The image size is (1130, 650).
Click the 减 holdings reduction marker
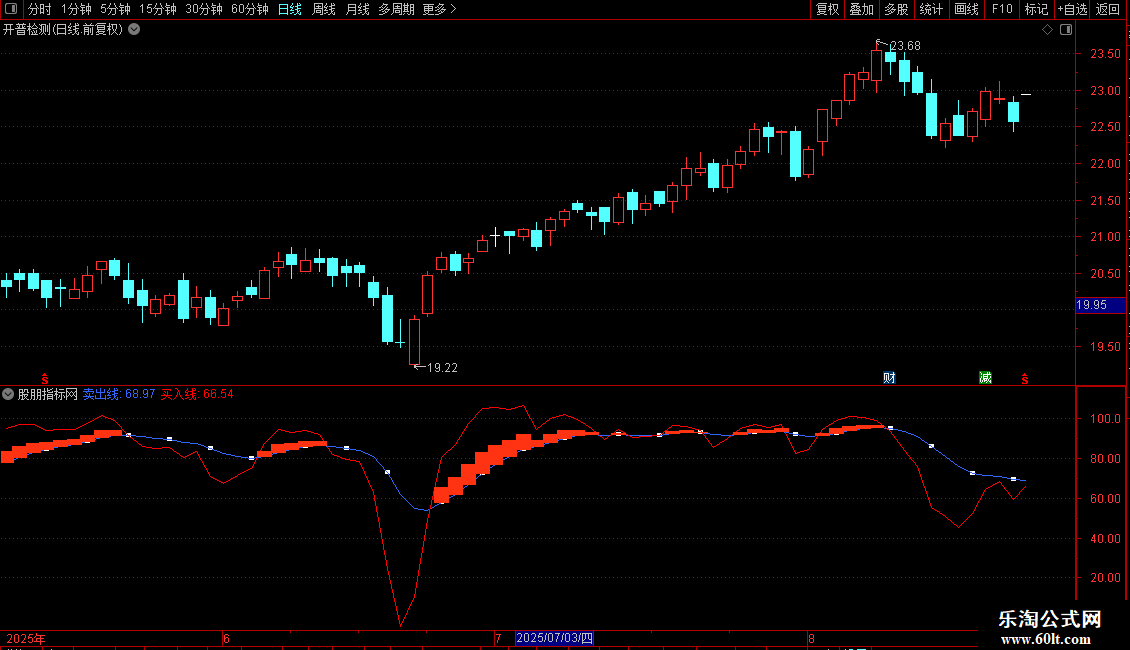(985, 378)
